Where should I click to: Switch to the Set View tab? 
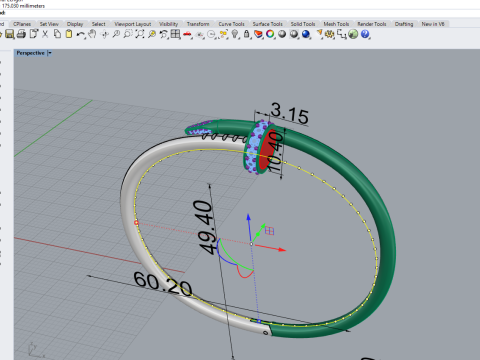click(x=49, y=24)
